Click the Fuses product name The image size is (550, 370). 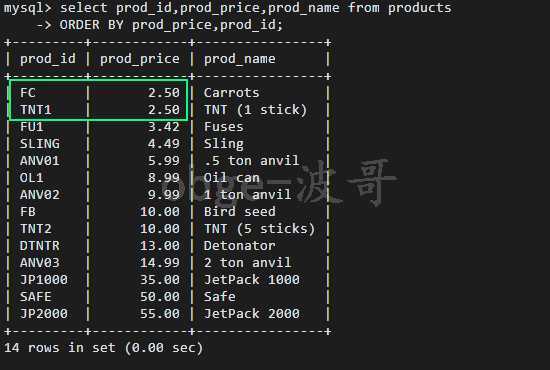223,127
